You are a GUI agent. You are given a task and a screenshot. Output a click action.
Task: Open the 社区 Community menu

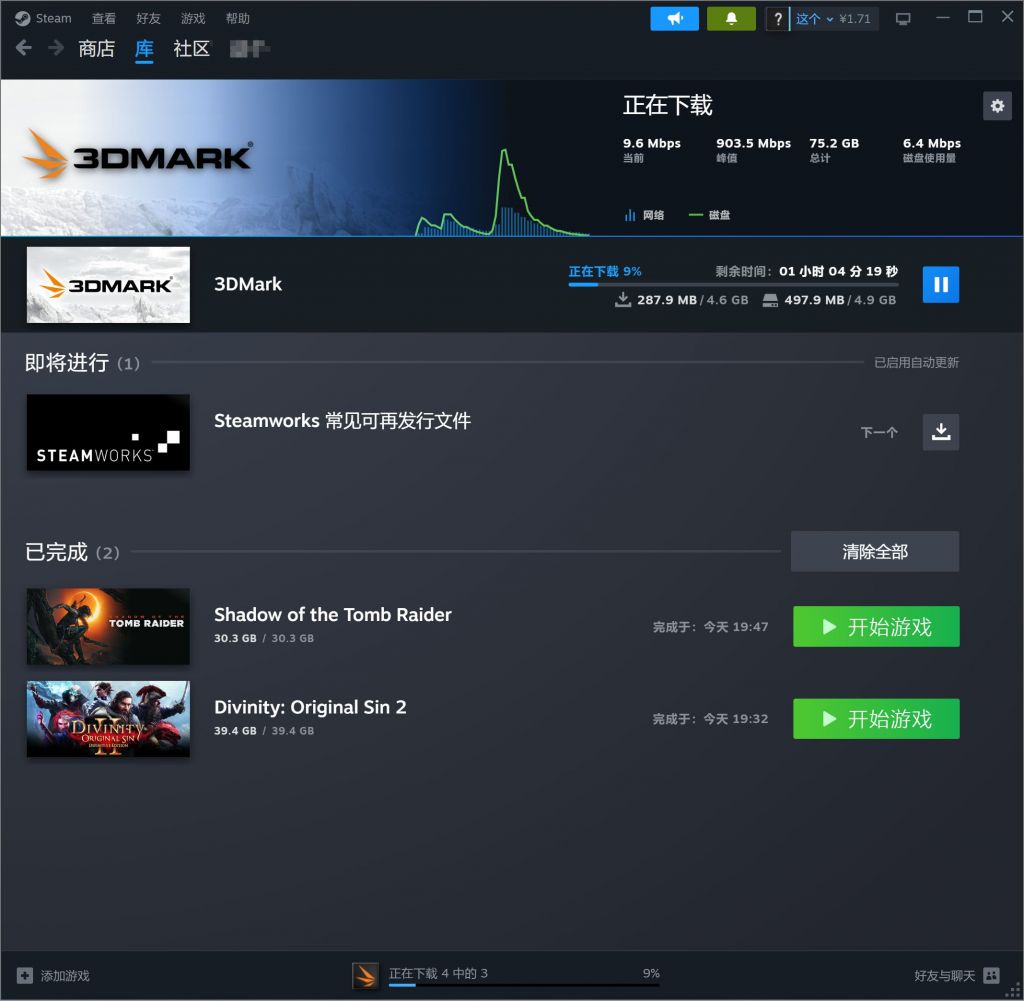191,49
